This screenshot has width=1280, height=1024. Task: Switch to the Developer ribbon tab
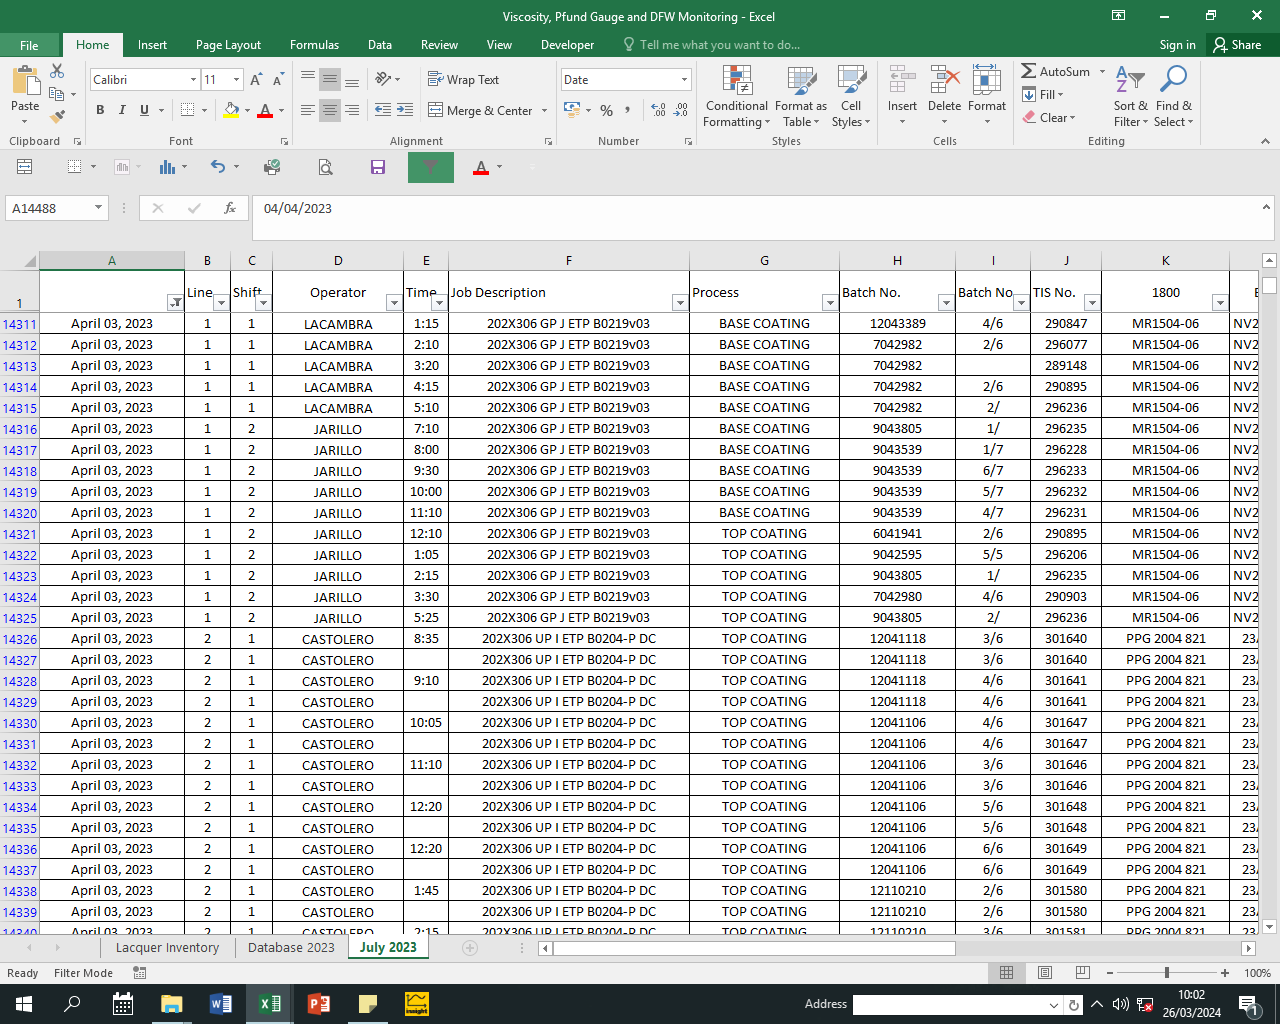coord(567,45)
